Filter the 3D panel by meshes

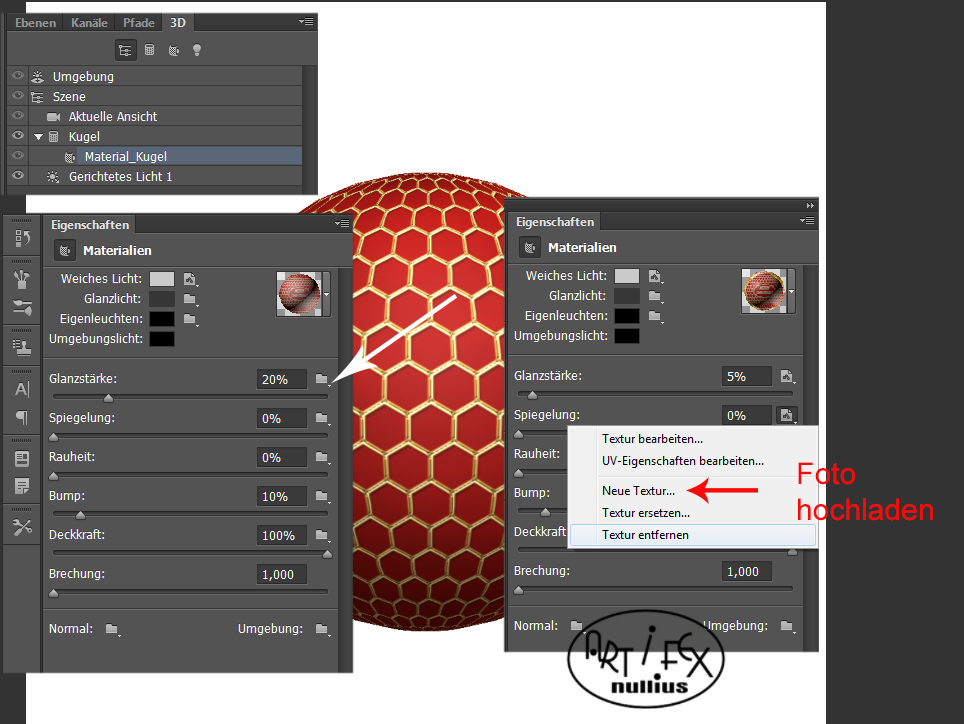click(149, 50)
